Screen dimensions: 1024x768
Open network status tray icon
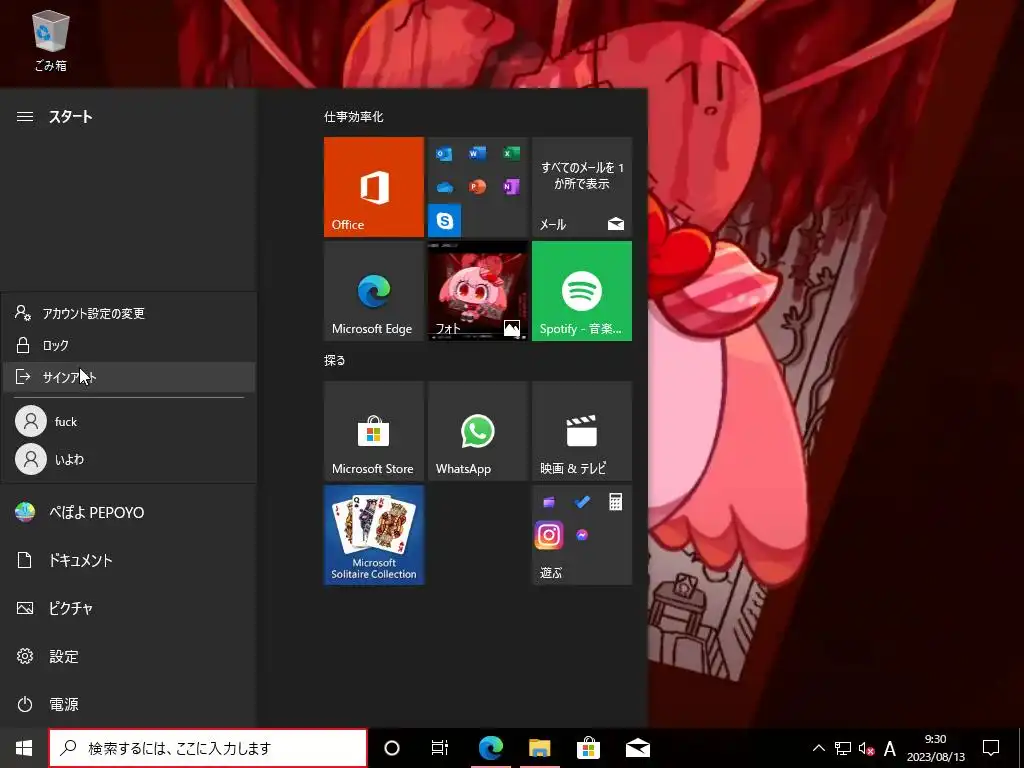click(842, 748)
